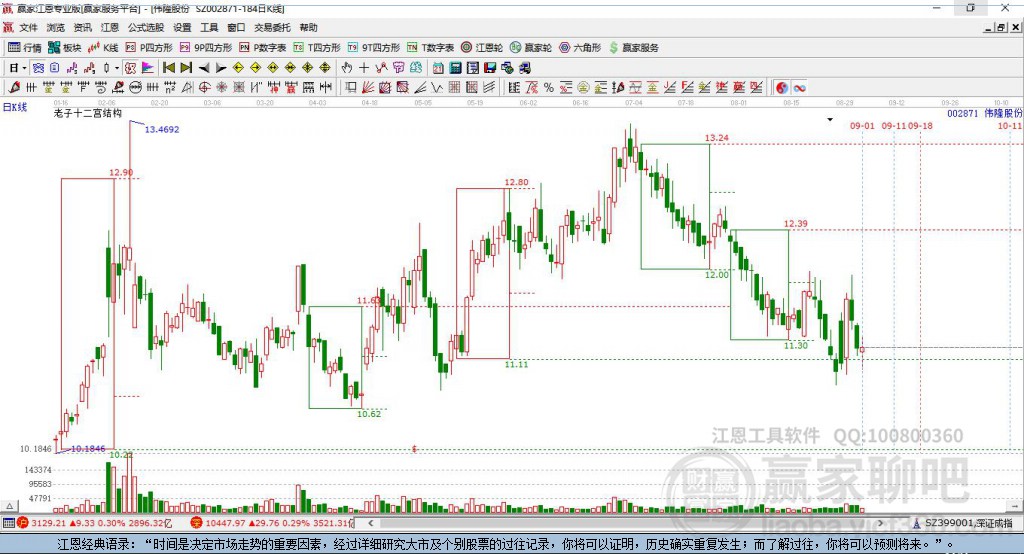This screenshot has width=1024, height=554.
Task: Select the Gann fan angle tool
Action: [368, 88]
